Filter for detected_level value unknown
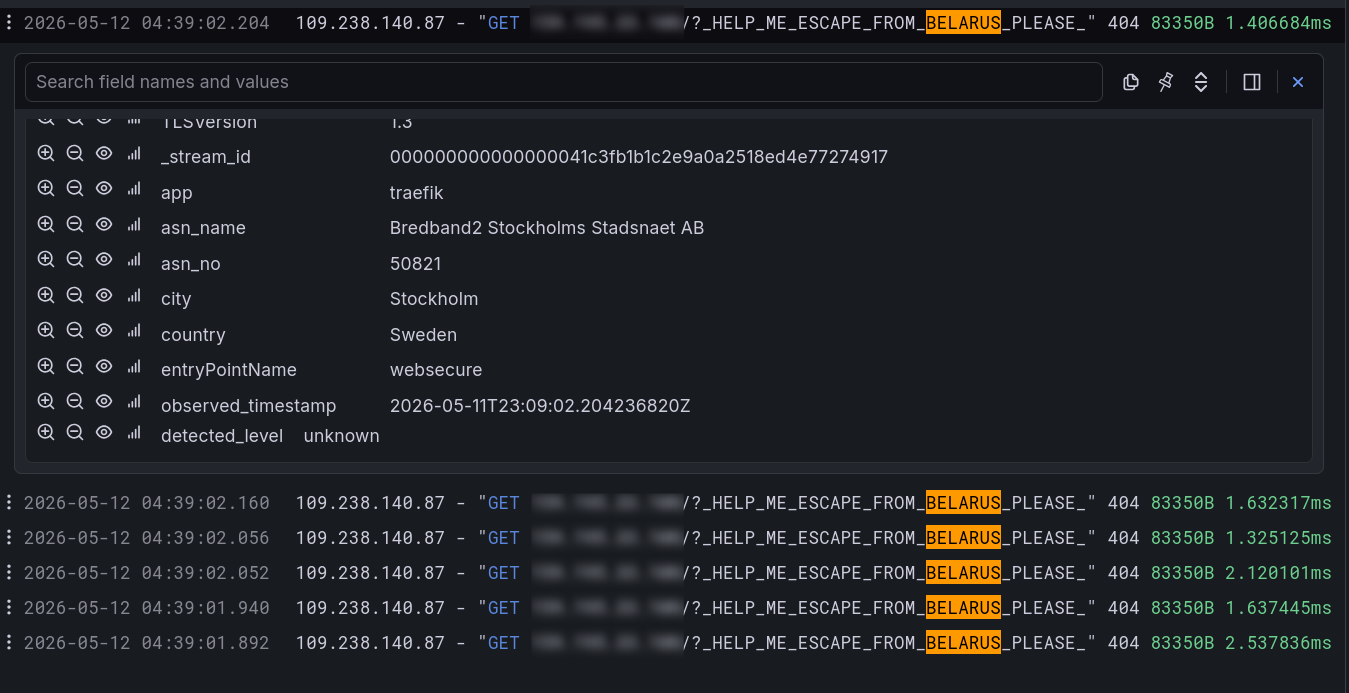Screen dimensions: 1349x693 click(45, 432)
